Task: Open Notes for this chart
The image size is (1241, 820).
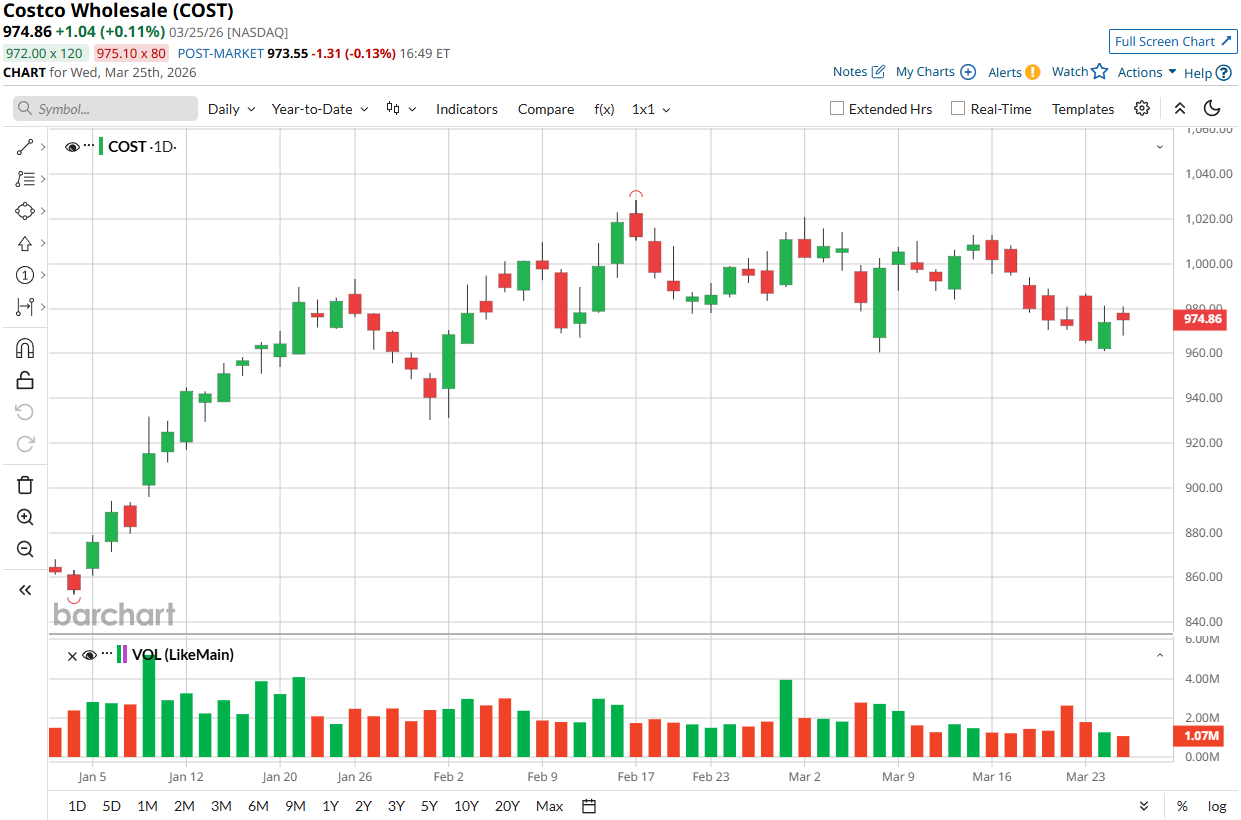Action: coord(859,72)
